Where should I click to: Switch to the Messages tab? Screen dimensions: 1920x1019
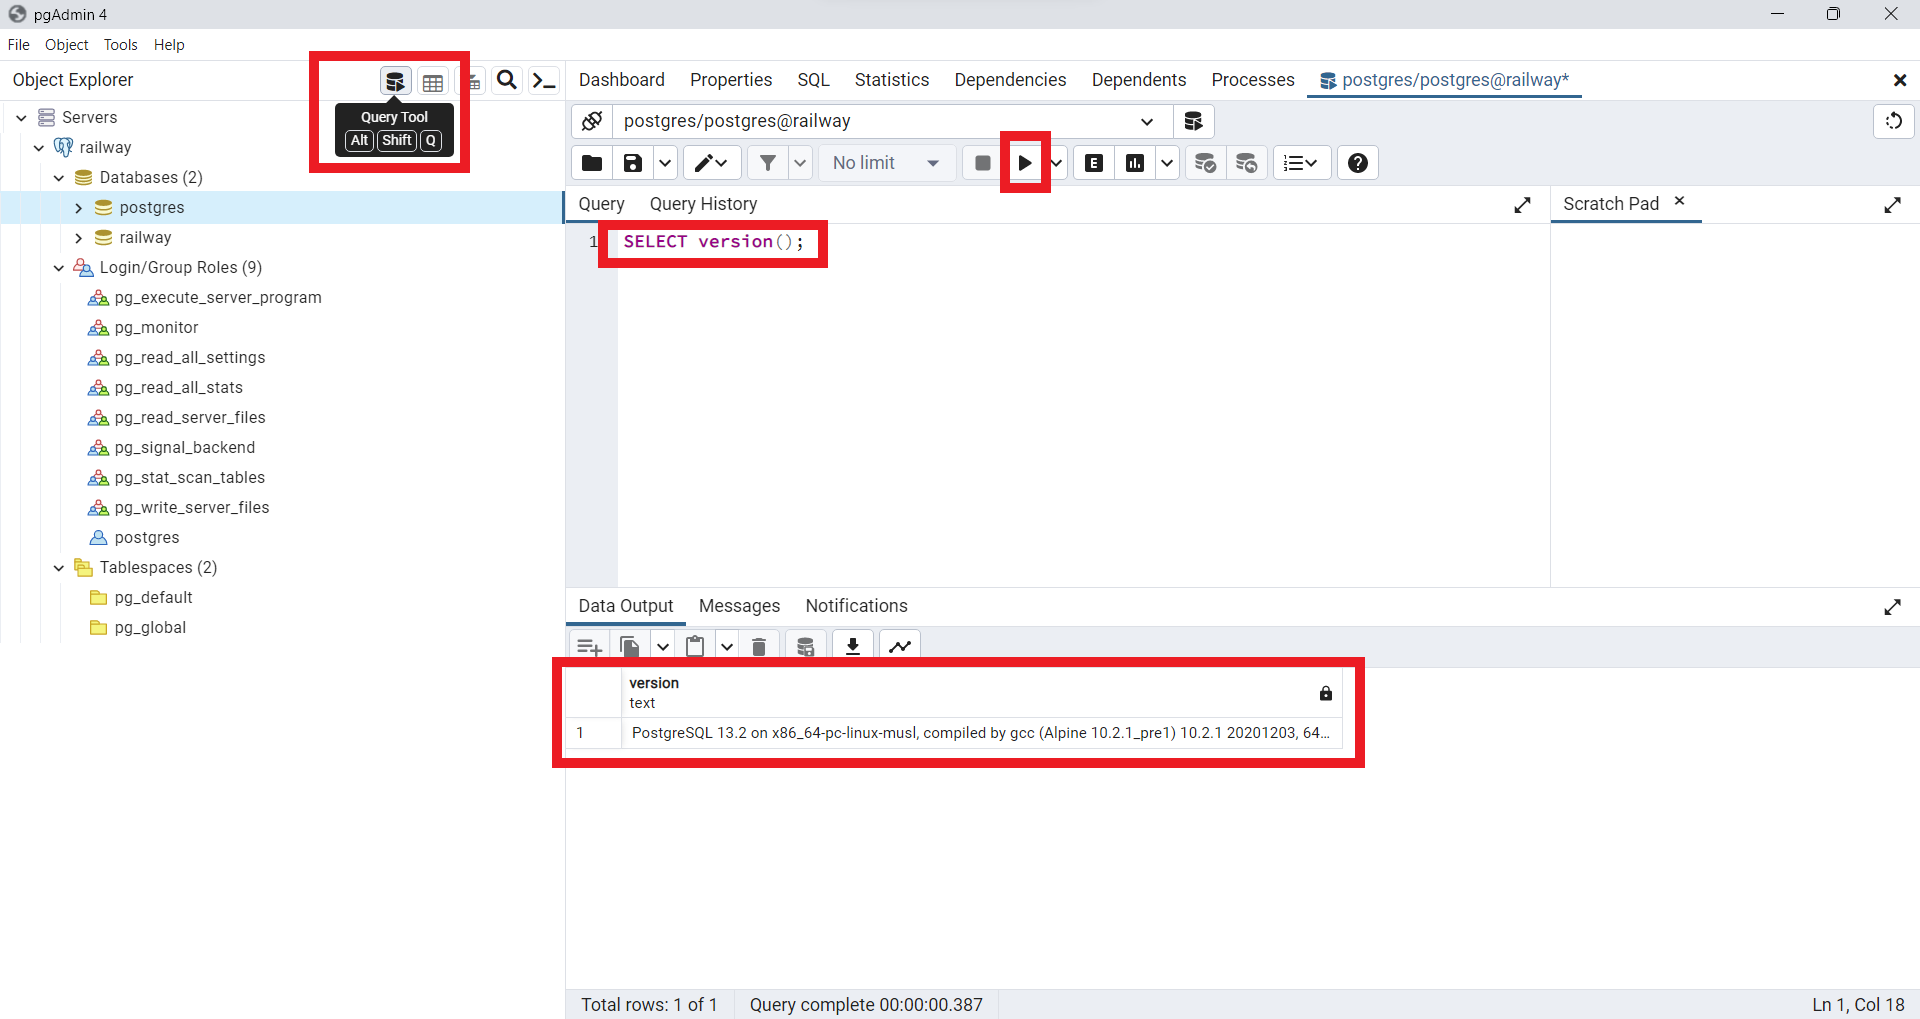[739, 606]
